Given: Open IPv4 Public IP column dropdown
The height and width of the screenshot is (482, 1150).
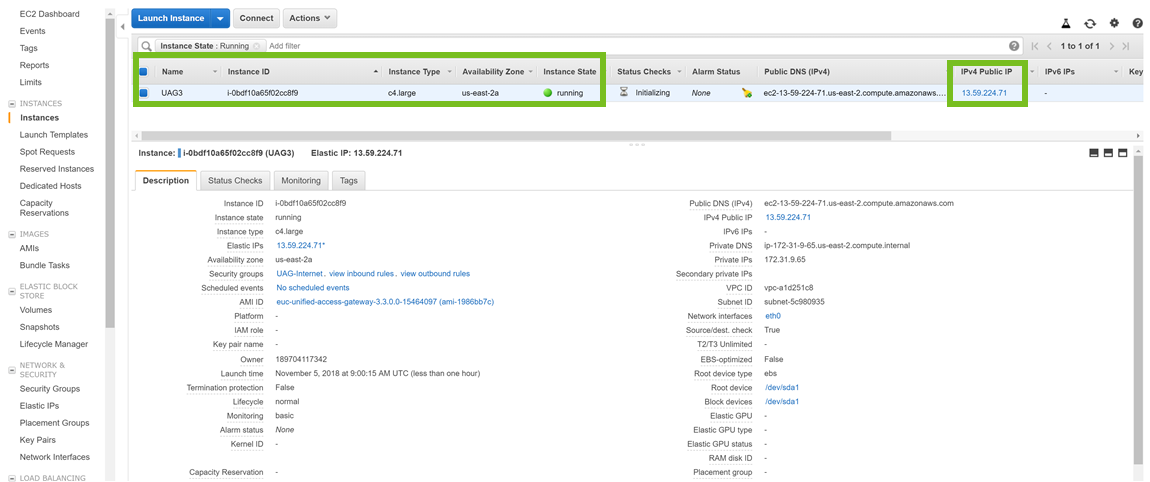Looking at the screenshot, I should [1032, 72].
